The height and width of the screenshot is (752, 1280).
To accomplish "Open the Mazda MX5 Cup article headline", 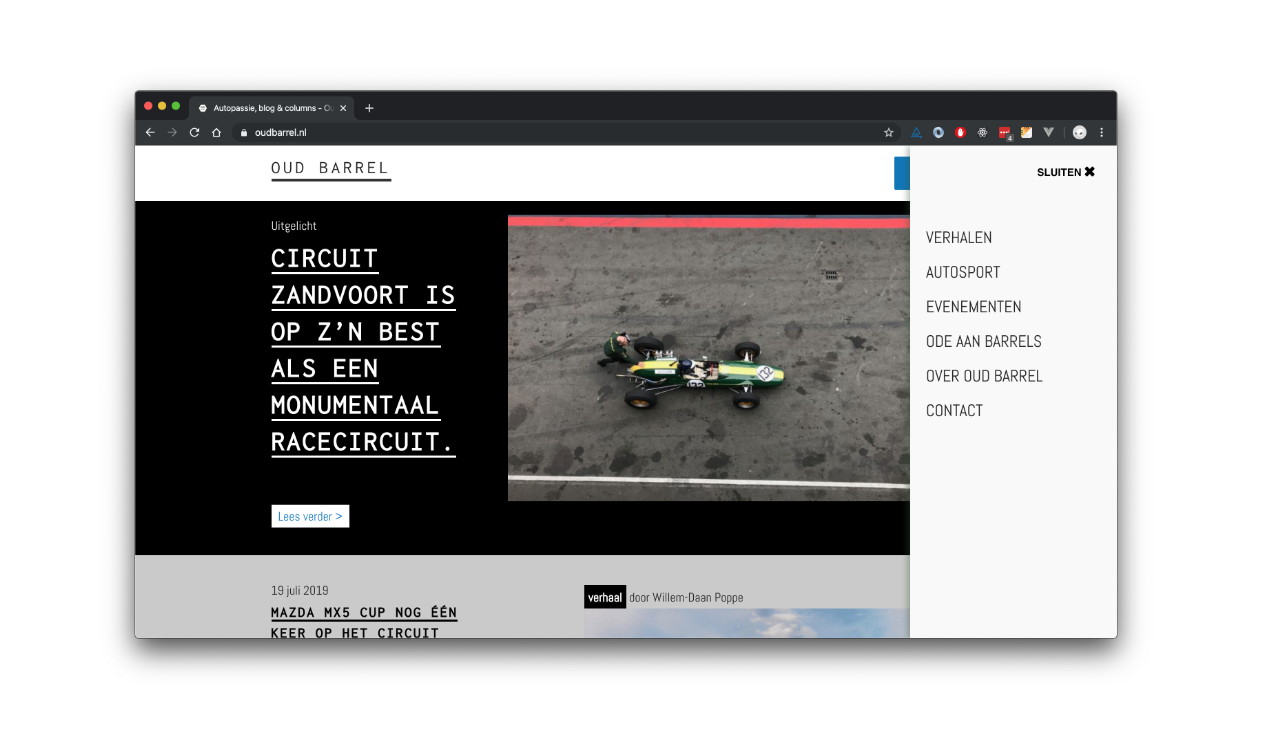I will point(364,622).
